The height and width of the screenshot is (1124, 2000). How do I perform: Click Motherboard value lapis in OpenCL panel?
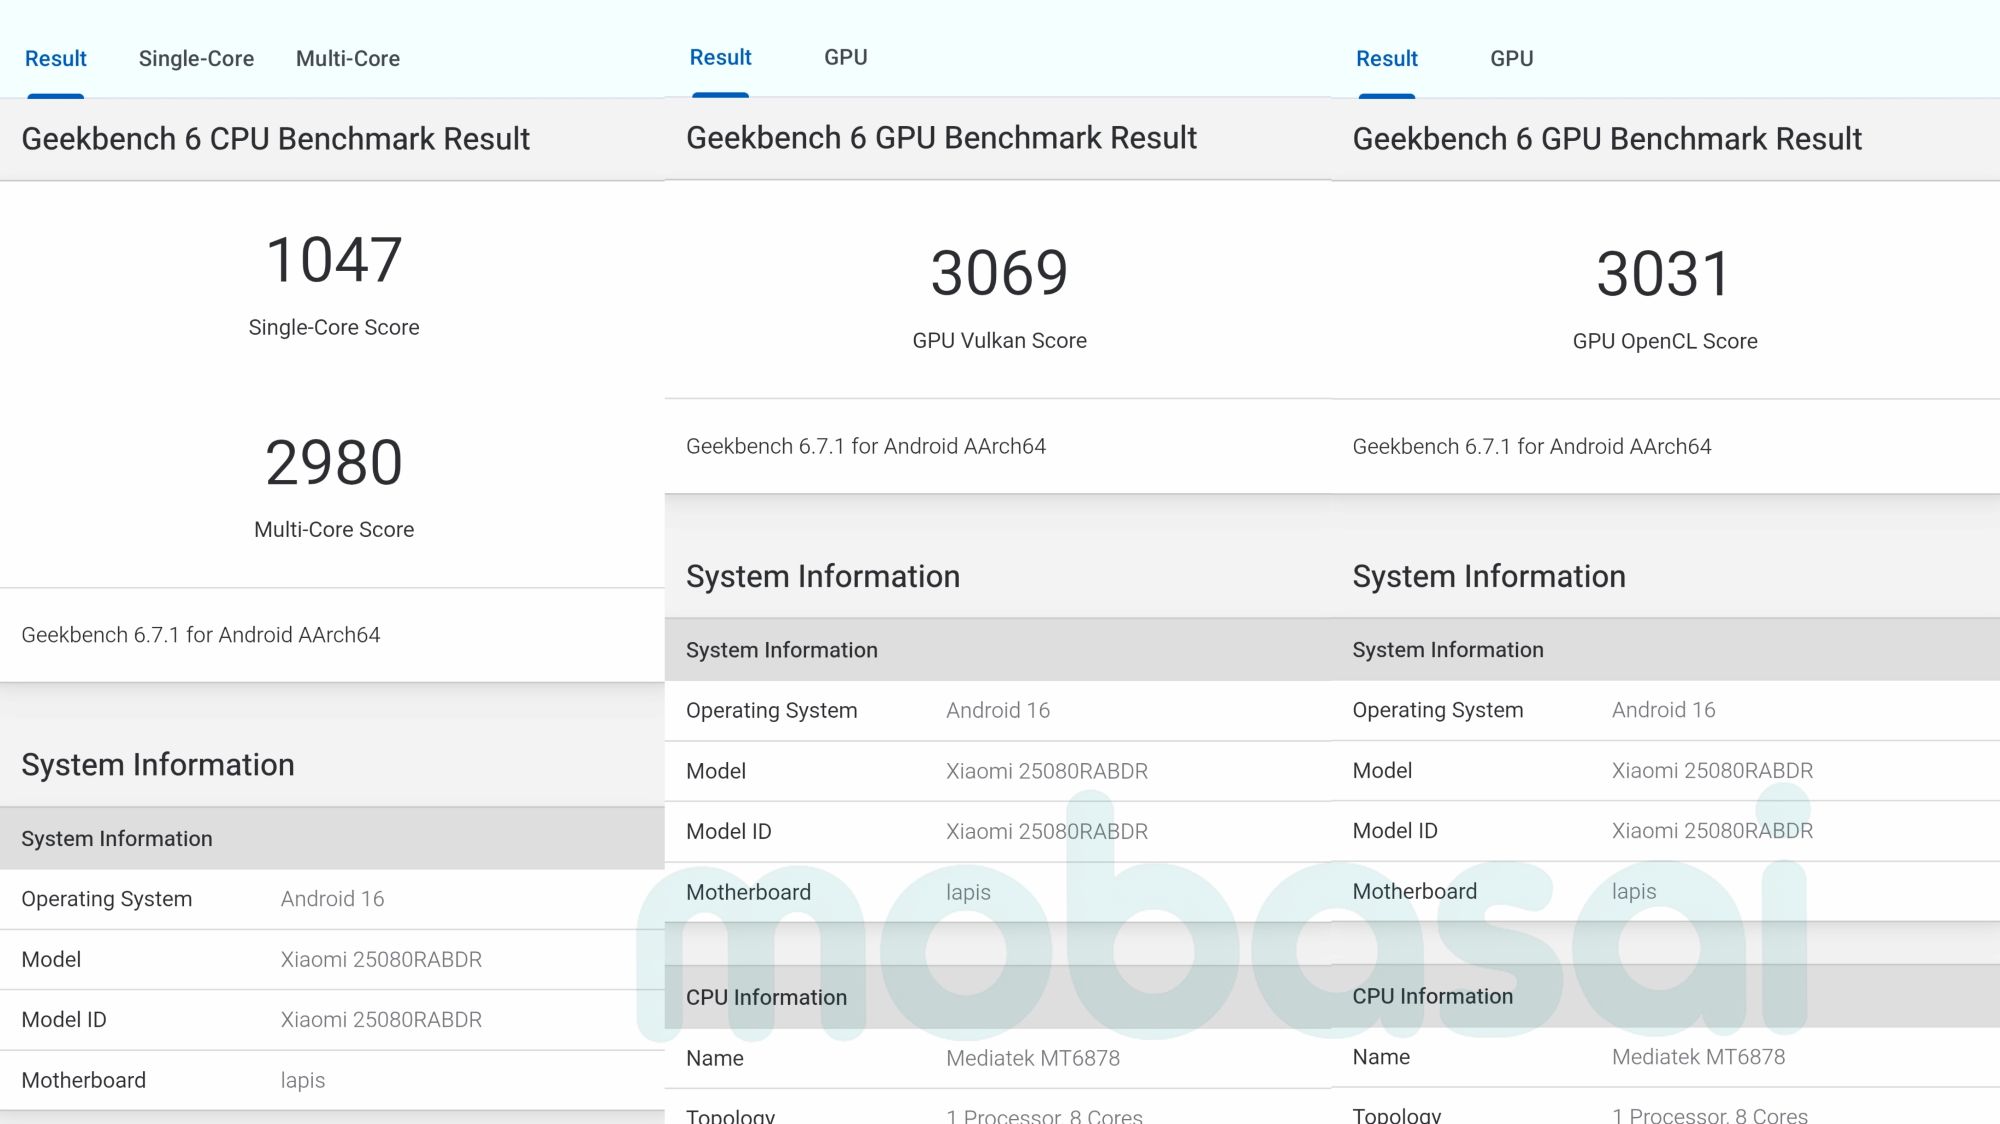(1634, 891)
